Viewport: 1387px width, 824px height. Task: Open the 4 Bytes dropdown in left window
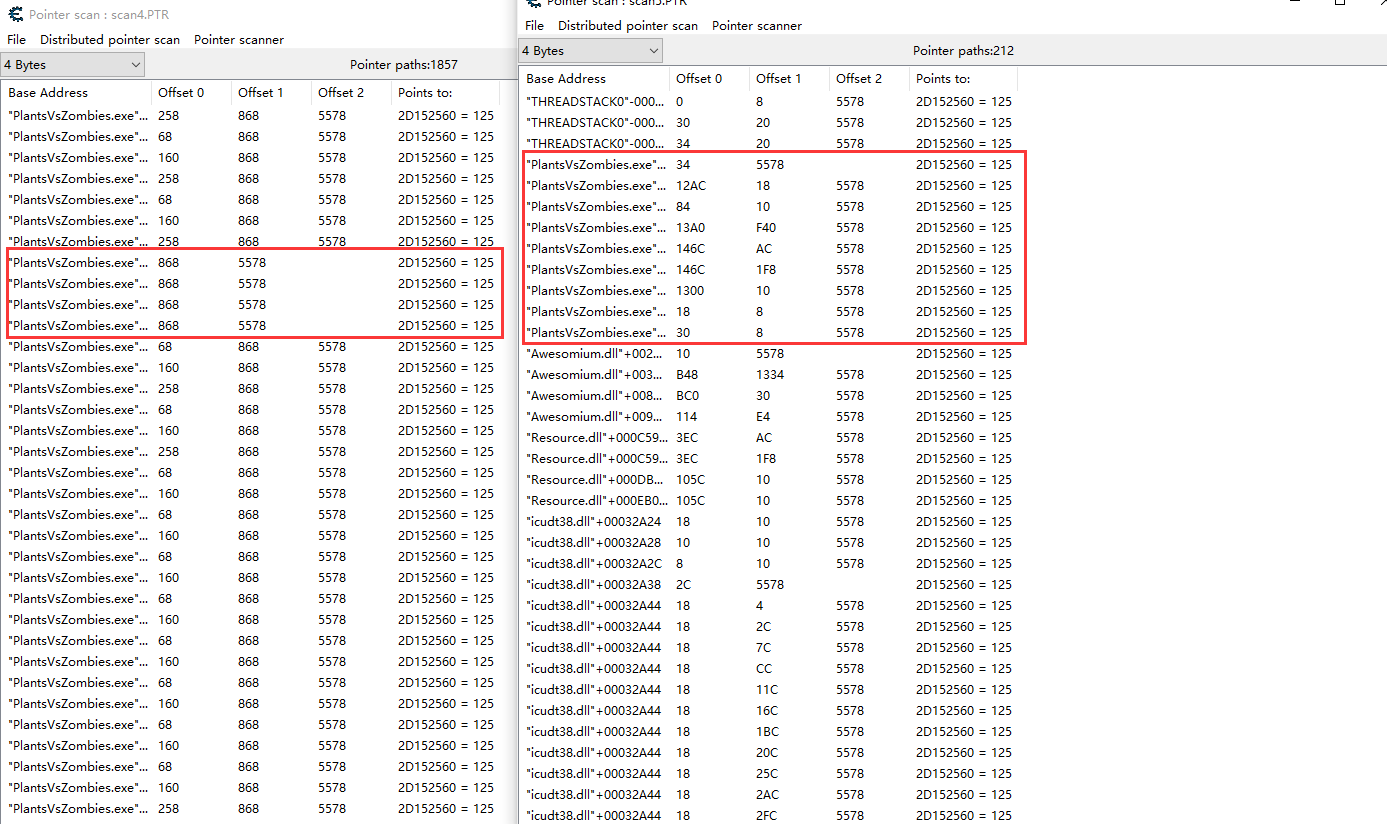point(73,65)
